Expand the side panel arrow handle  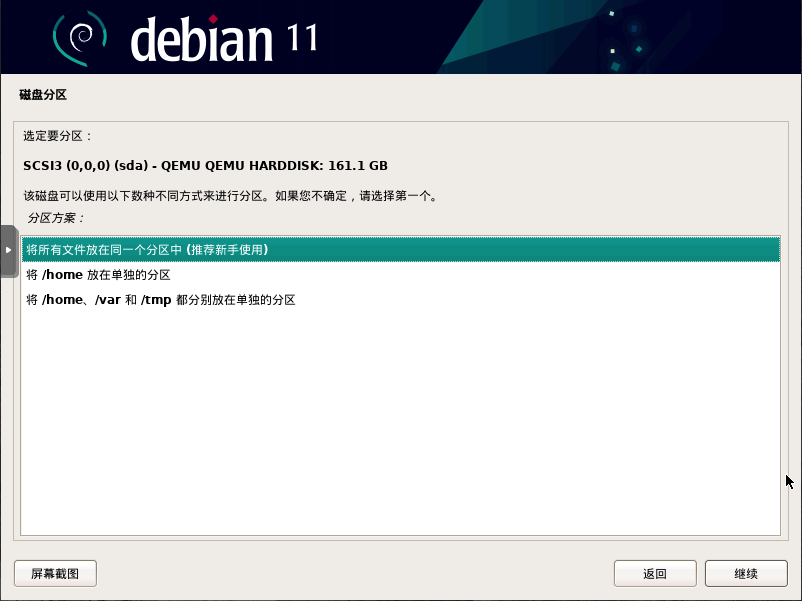[8, 250]
